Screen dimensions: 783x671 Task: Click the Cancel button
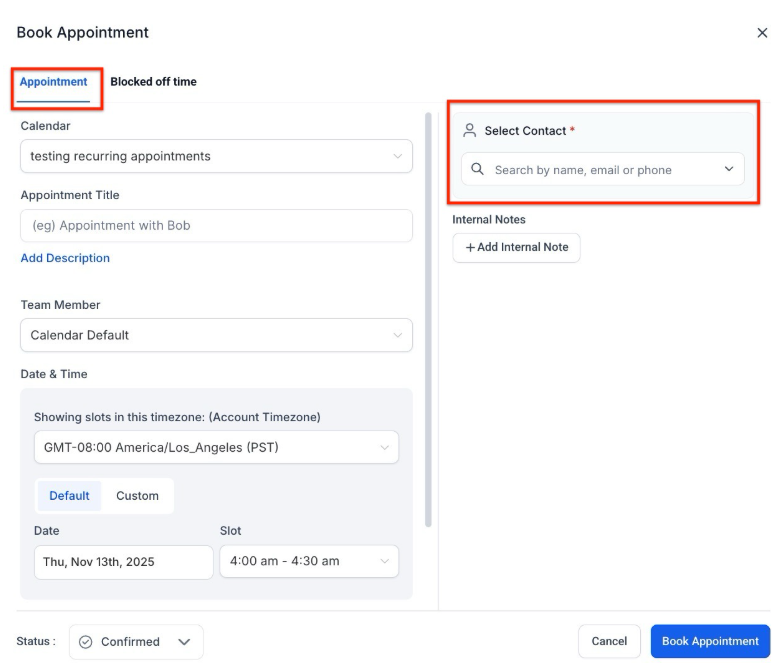[x=609, y=641]
